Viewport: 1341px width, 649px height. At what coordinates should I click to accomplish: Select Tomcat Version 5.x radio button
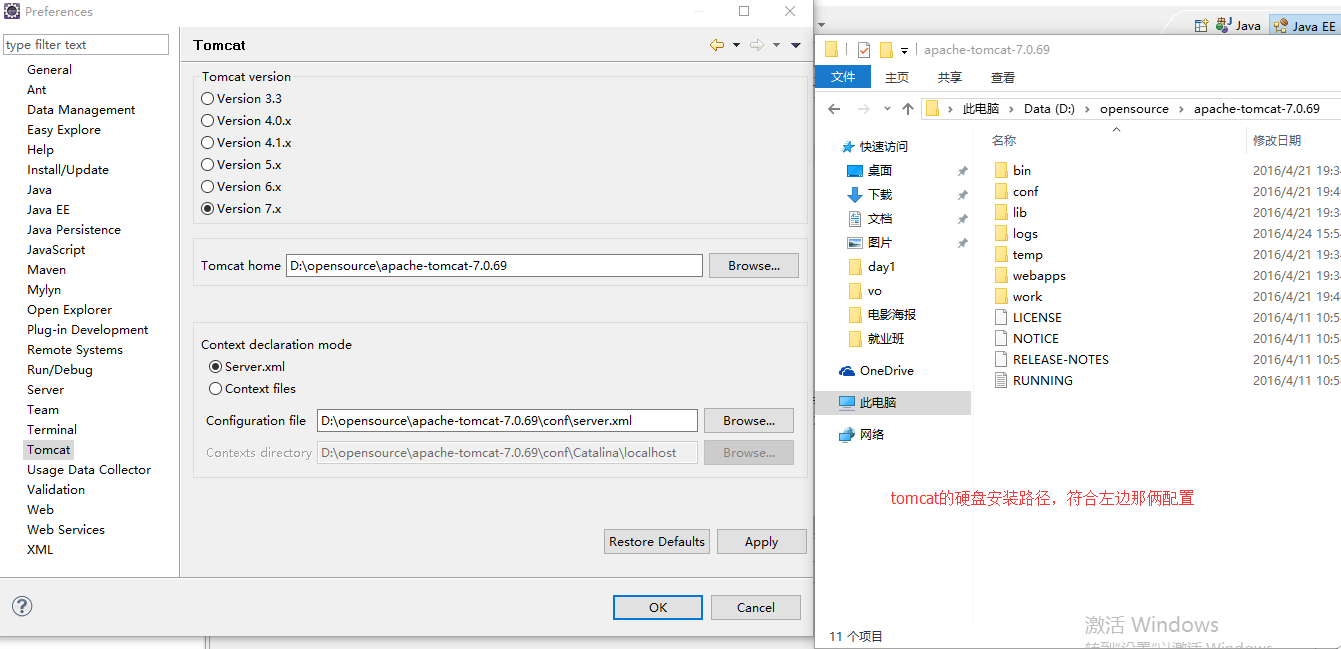208,165
